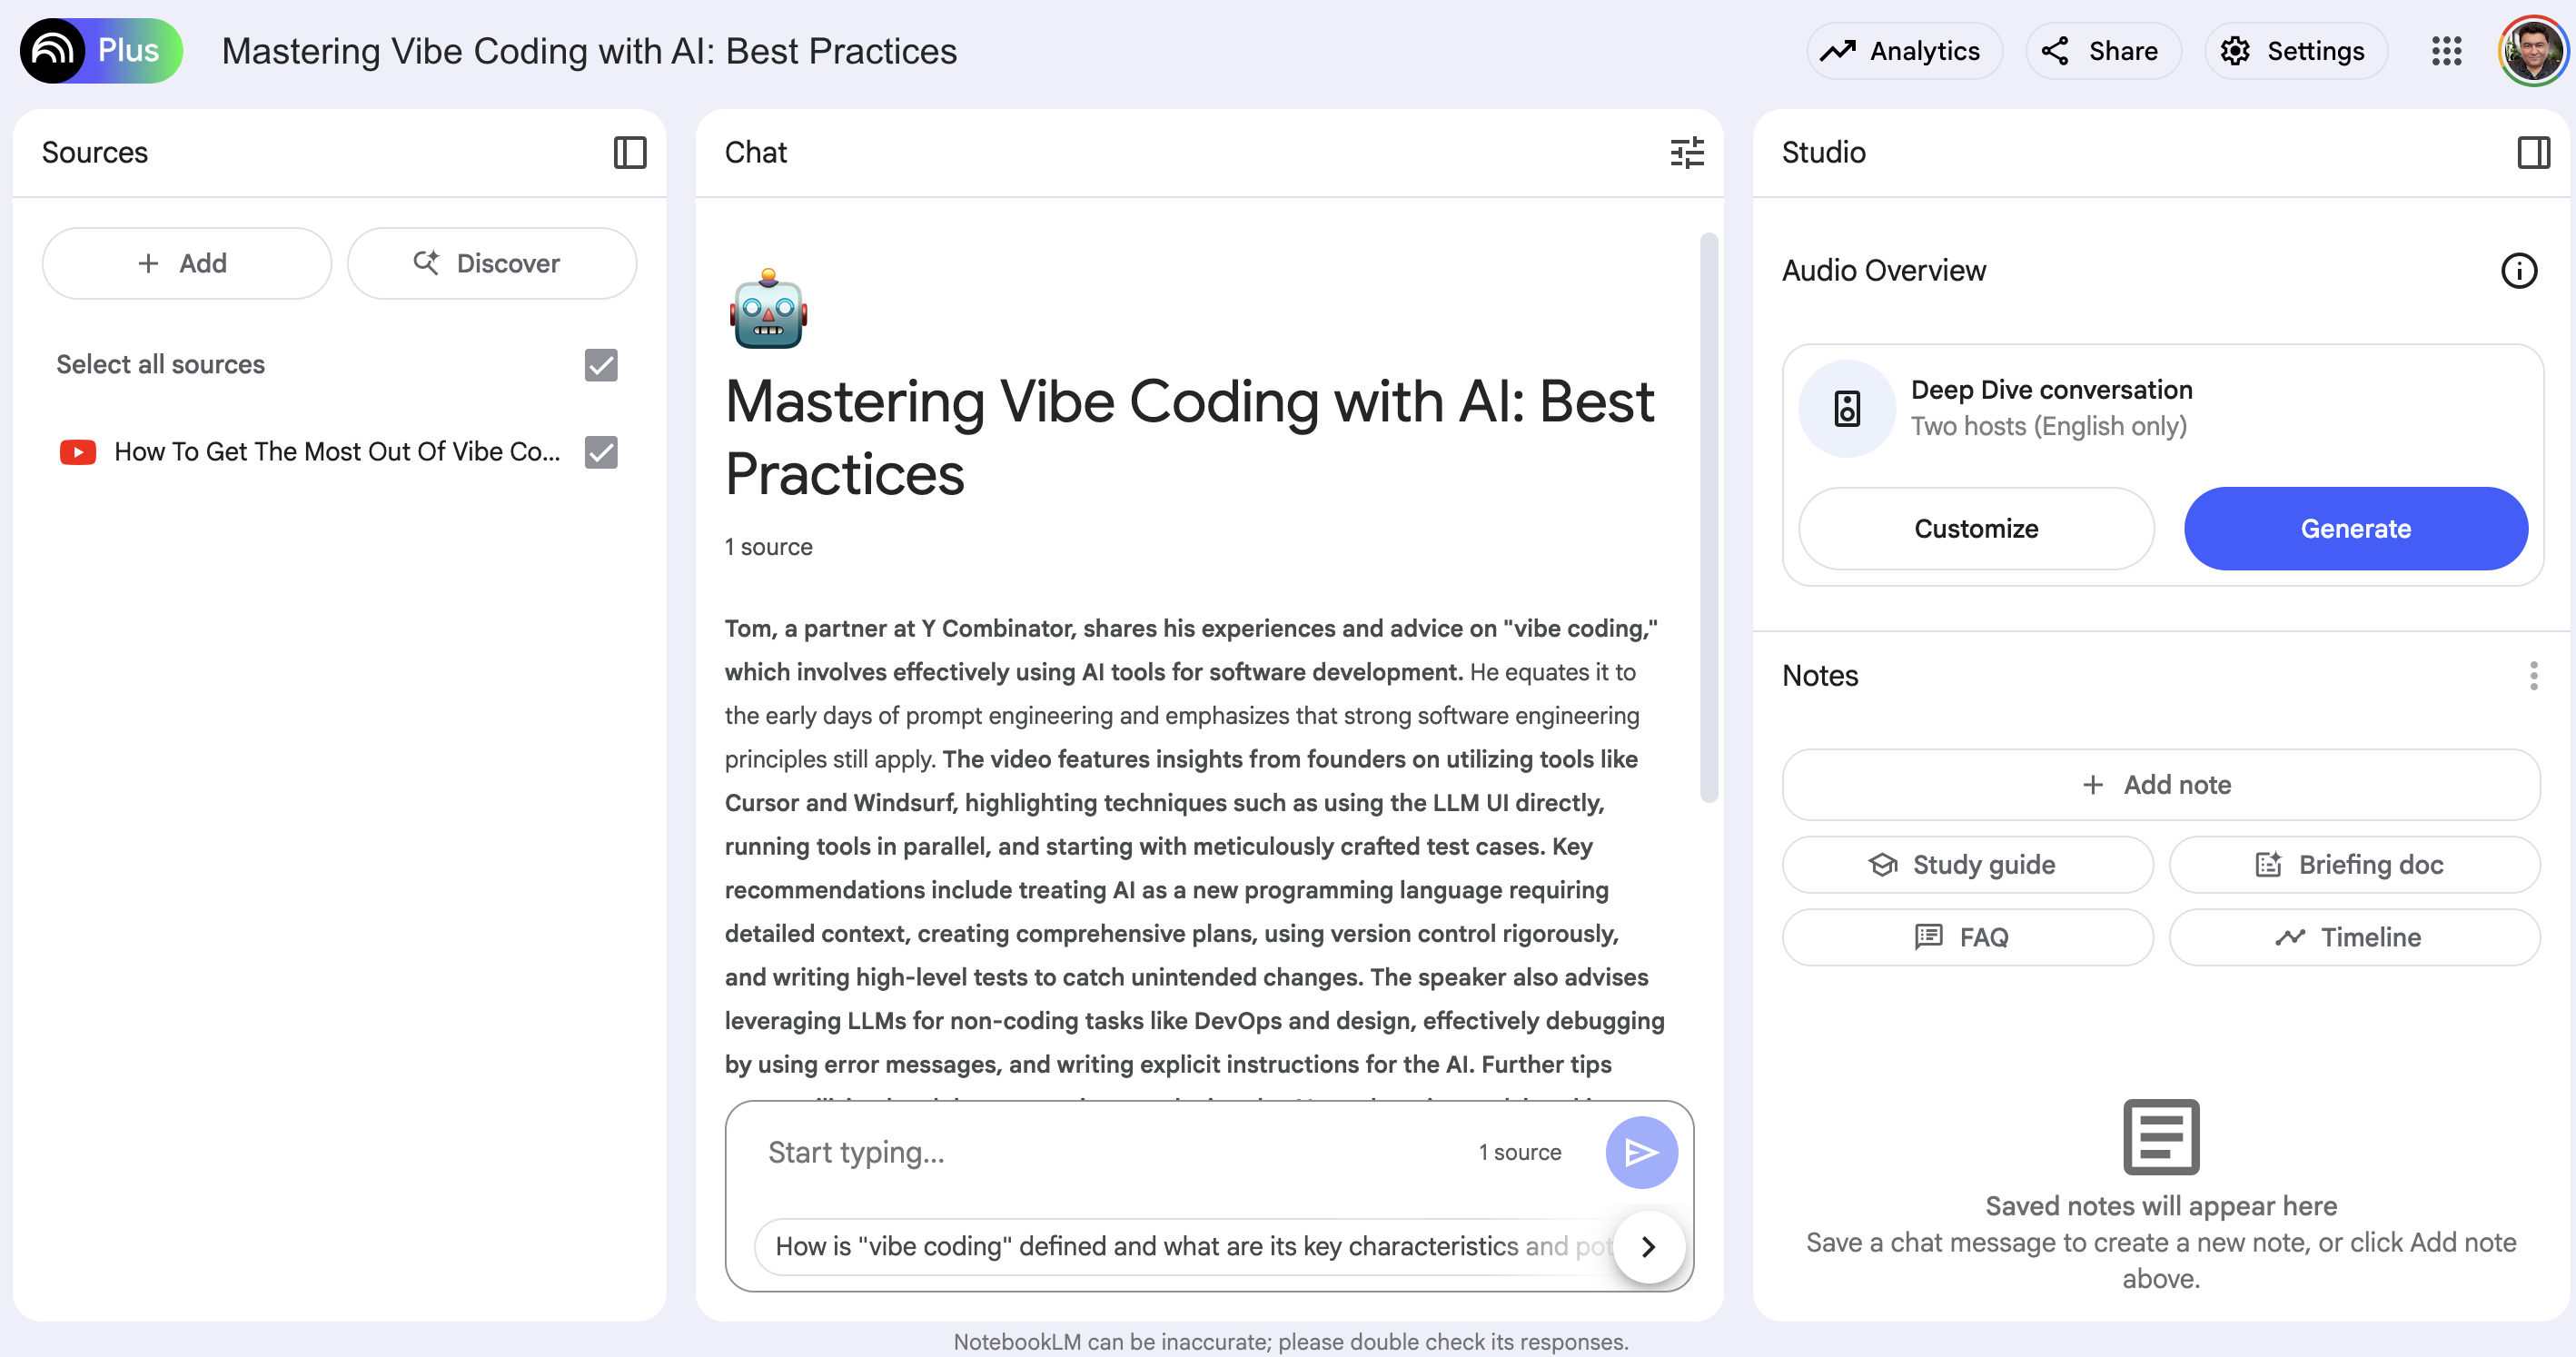Viewport: 2576px width, 1357px height.
Task: Generate the Deep Dive audio overview
Action: click(x=2355, y=528)
